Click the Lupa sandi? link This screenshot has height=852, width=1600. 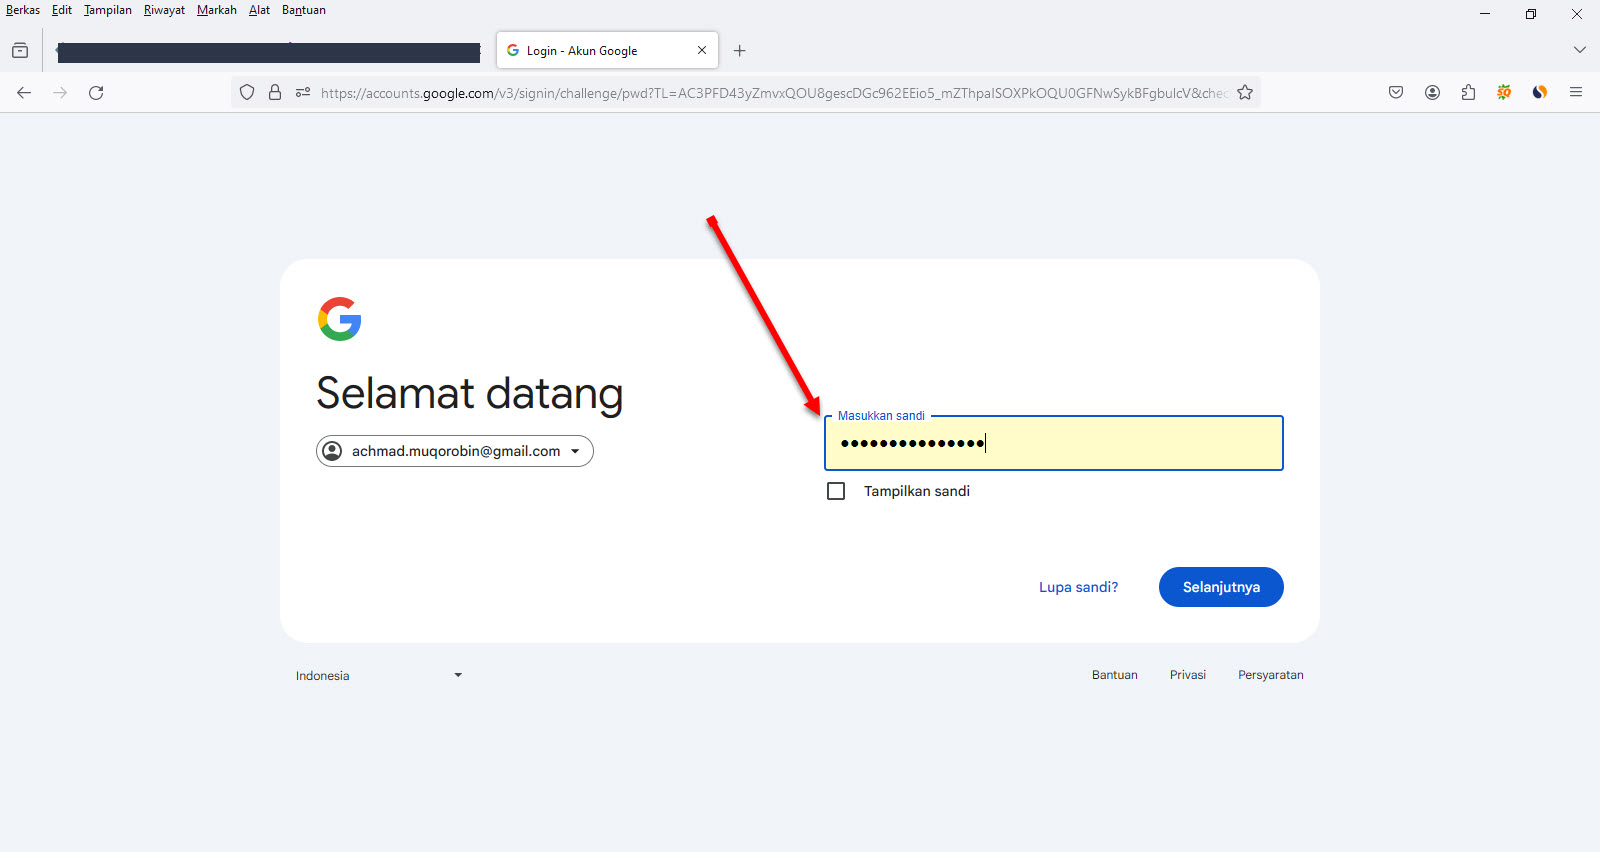1078,587
